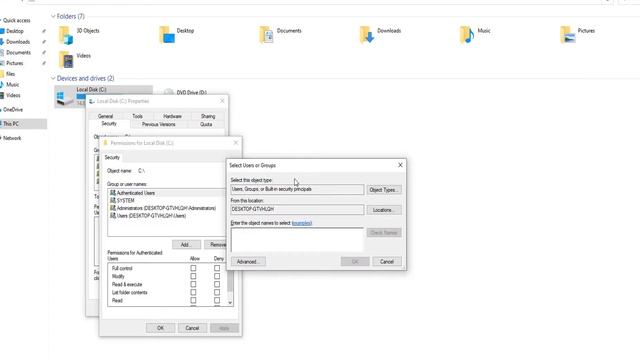Viewport: 640px width, 360px height.
Task: Click Apply in Permissions dialog
Action: tap(224, 328)
